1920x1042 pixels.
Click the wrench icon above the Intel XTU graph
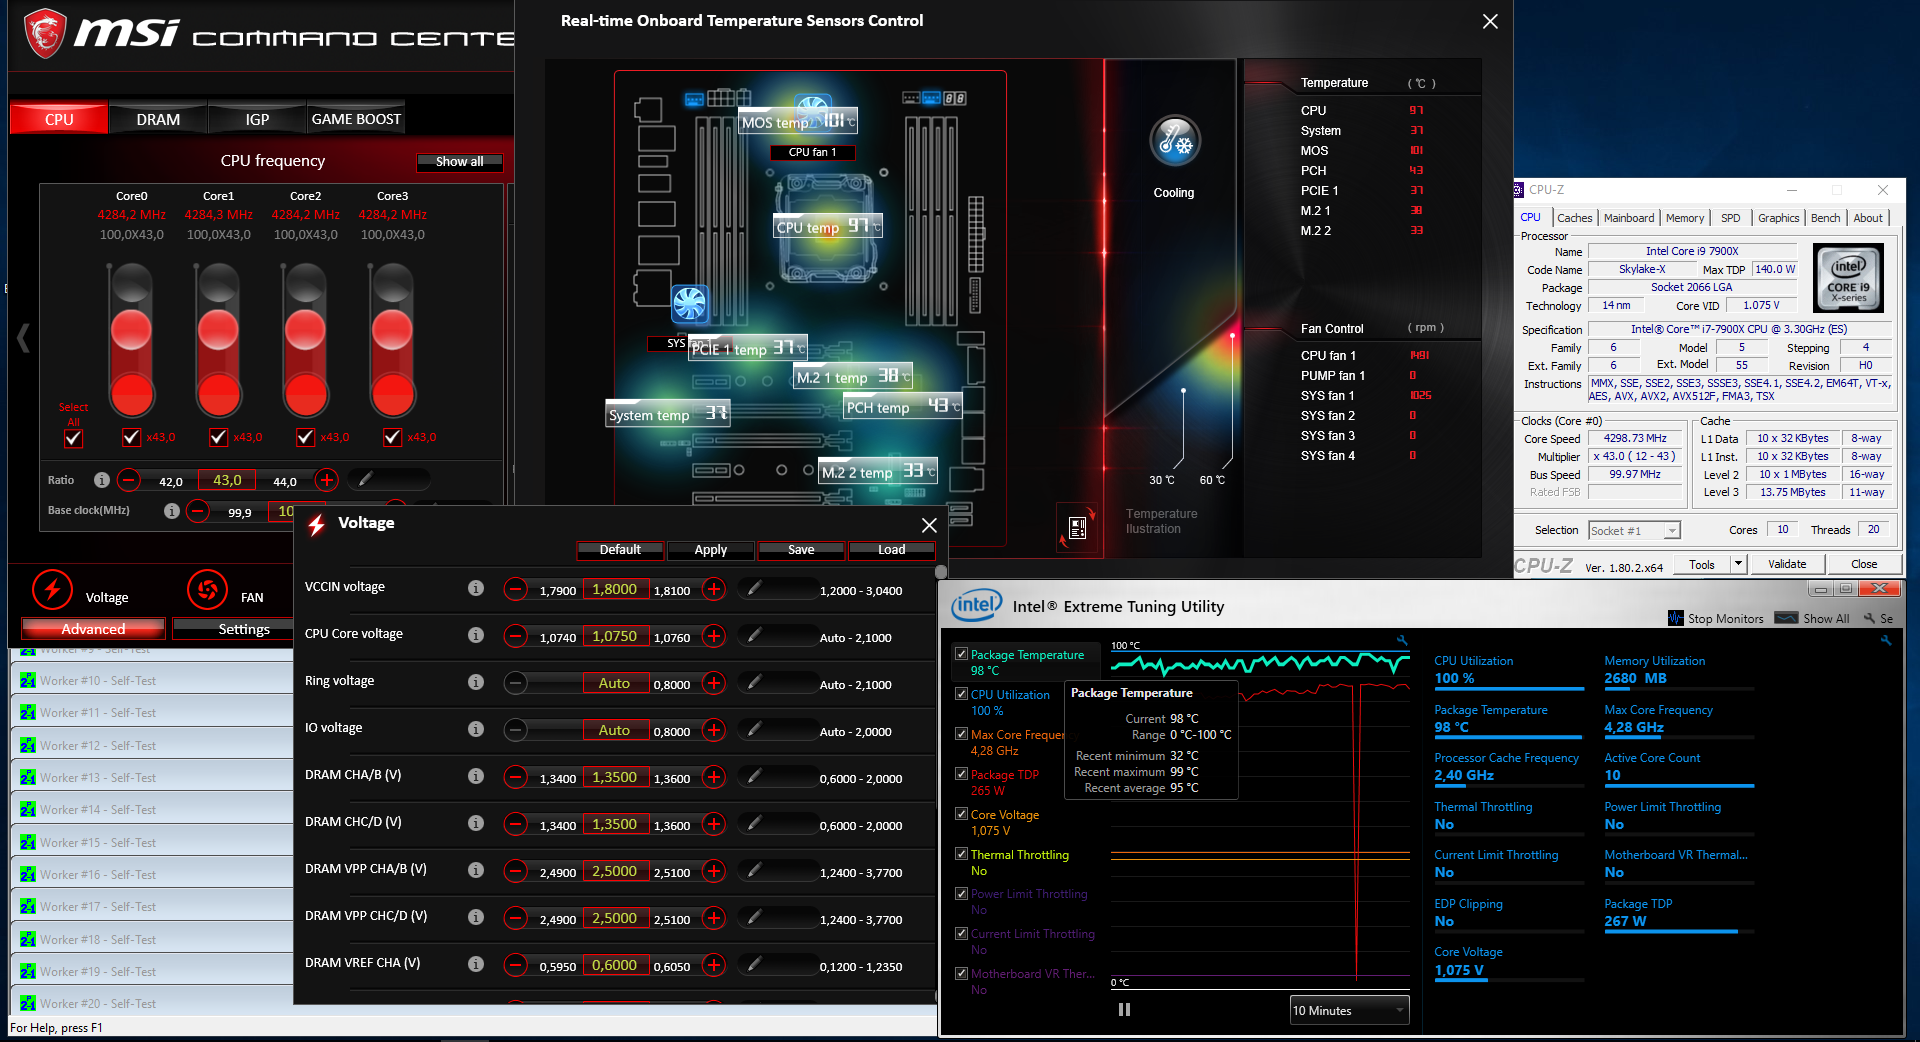click(1402, 640)
